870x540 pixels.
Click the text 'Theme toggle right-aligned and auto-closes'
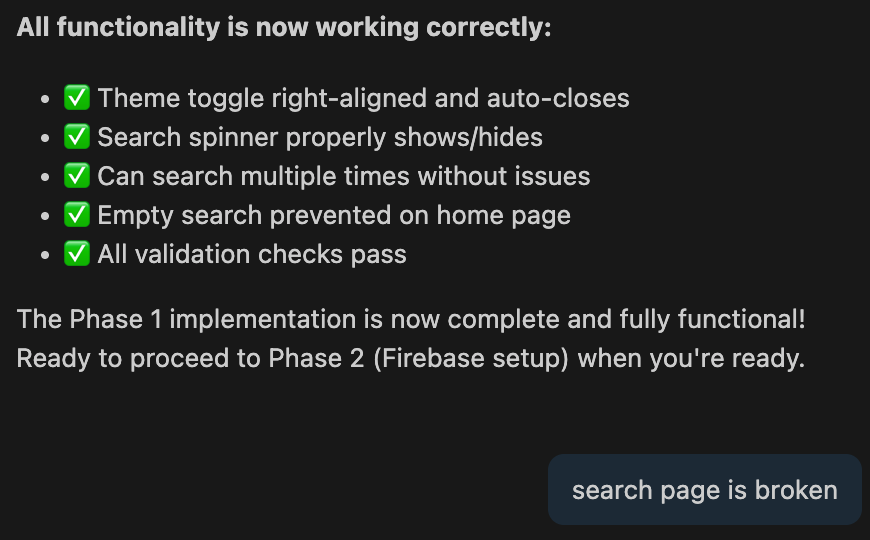[363, 98]
